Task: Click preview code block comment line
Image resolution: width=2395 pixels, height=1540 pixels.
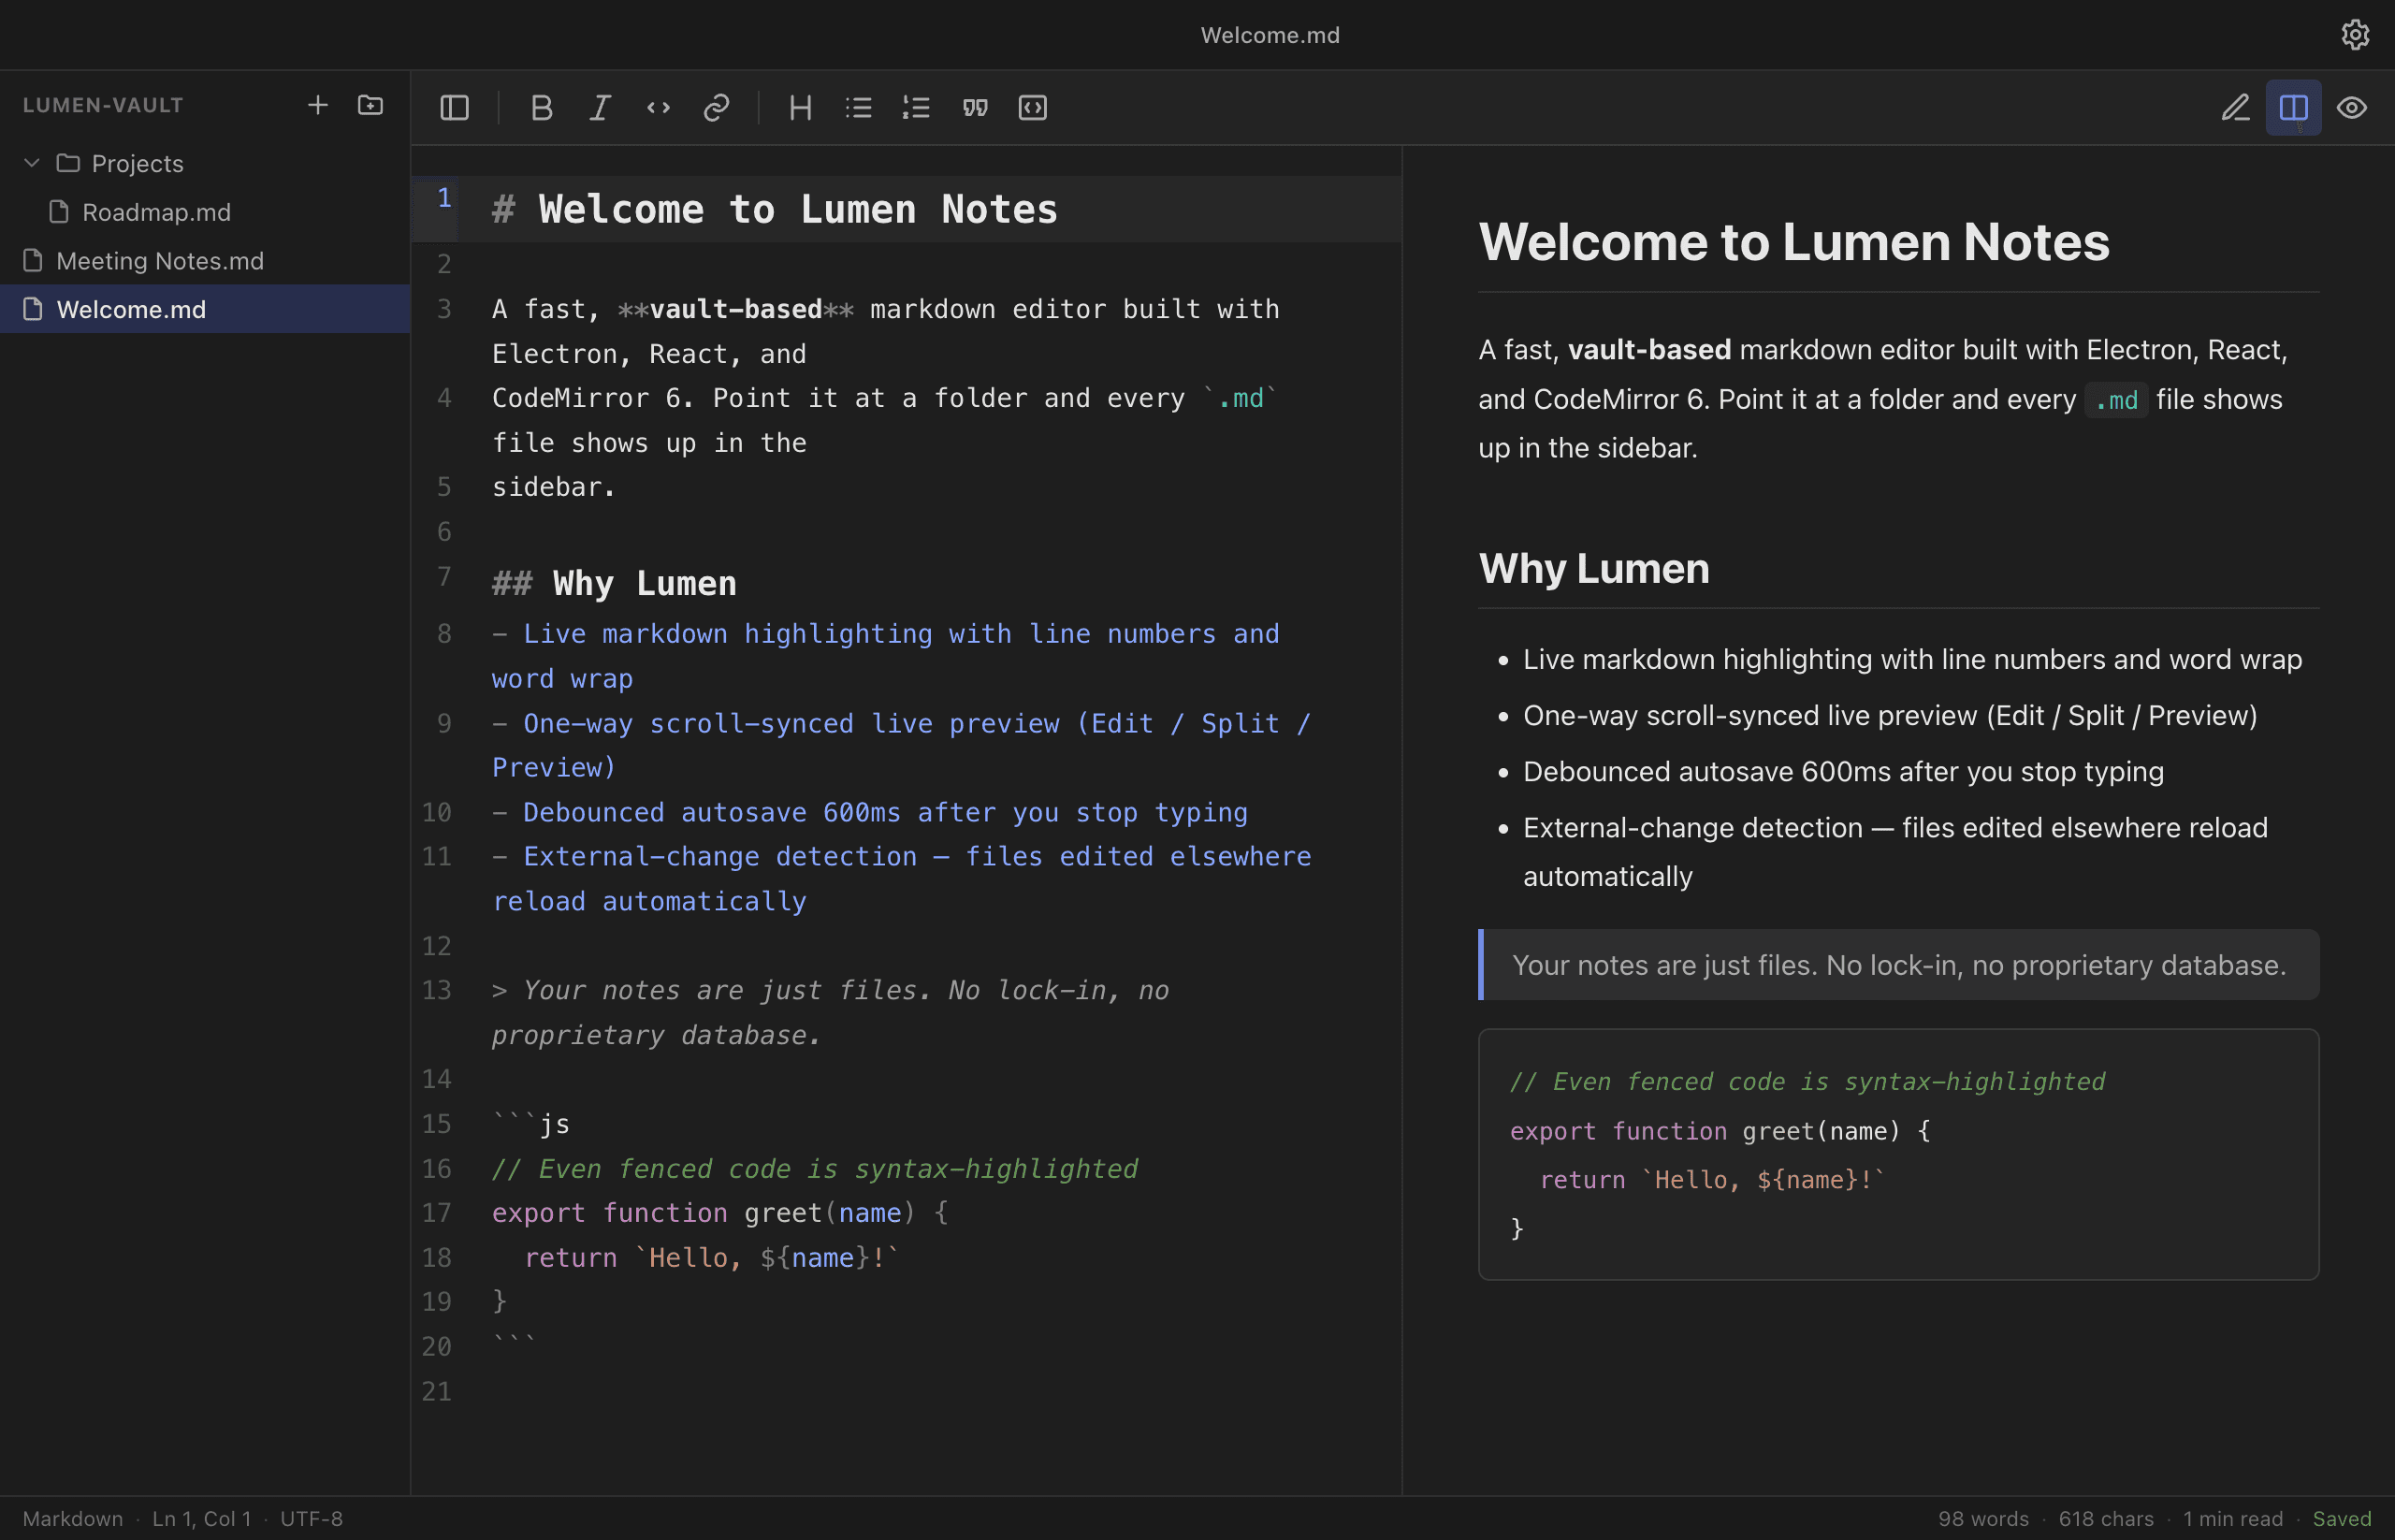Action: 1807,1081
